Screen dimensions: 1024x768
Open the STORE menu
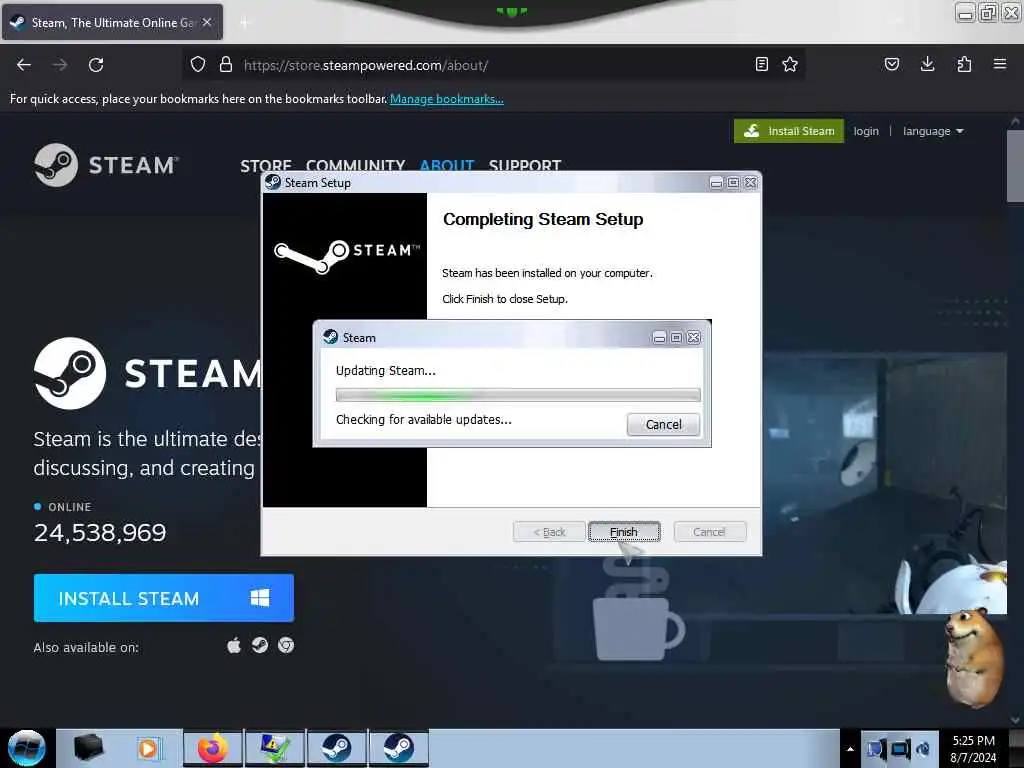(266, 165)
